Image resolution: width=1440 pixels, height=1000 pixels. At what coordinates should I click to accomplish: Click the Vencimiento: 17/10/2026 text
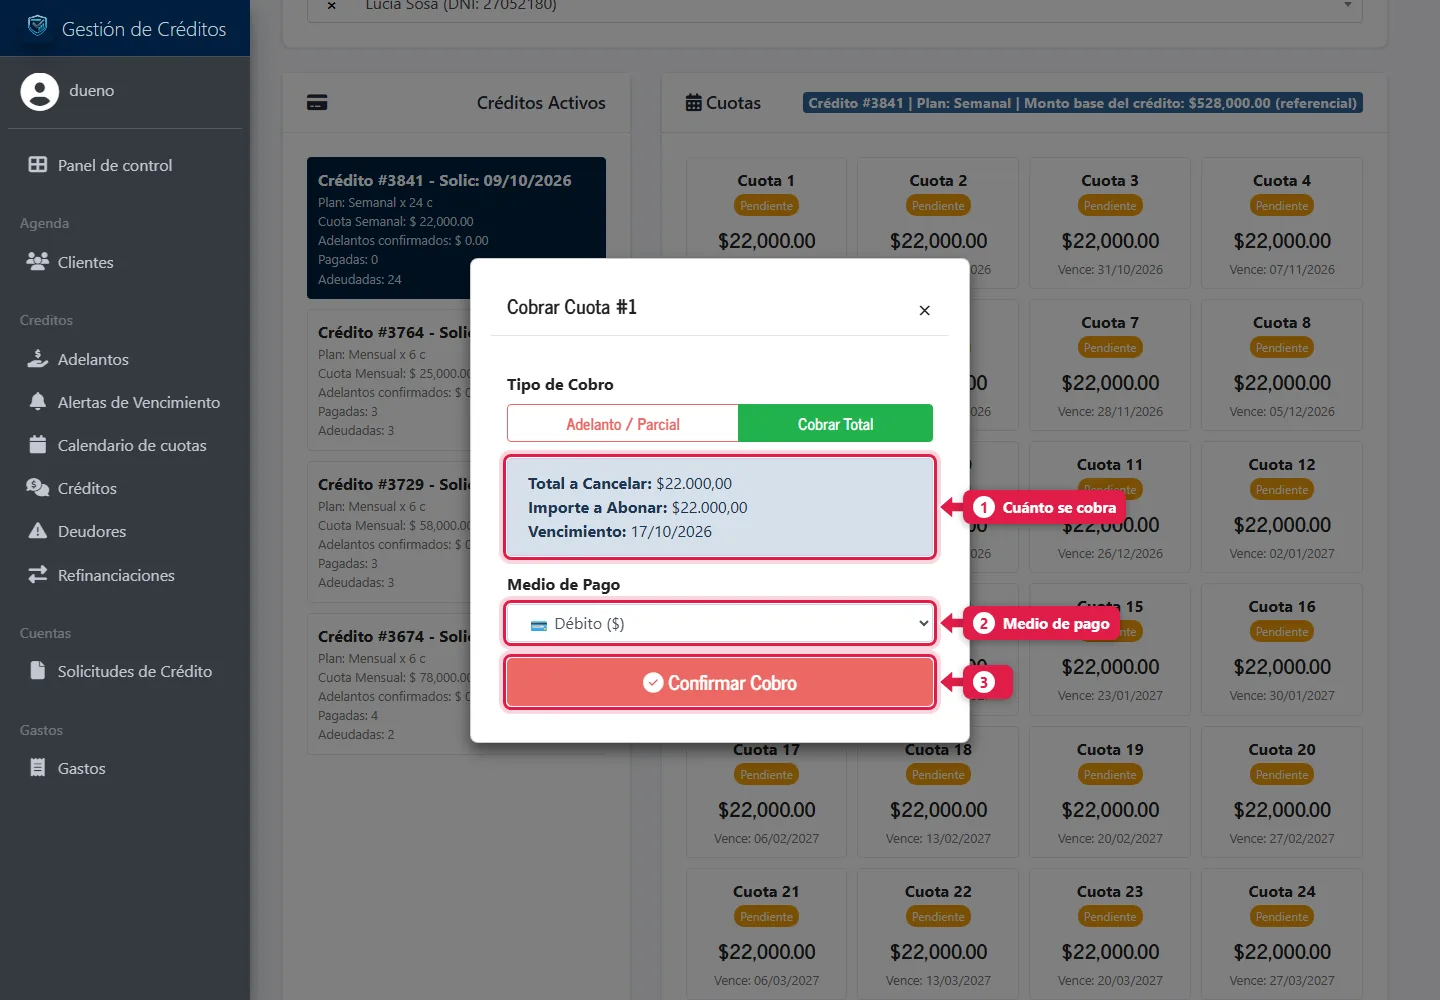[x=620, y=532]
